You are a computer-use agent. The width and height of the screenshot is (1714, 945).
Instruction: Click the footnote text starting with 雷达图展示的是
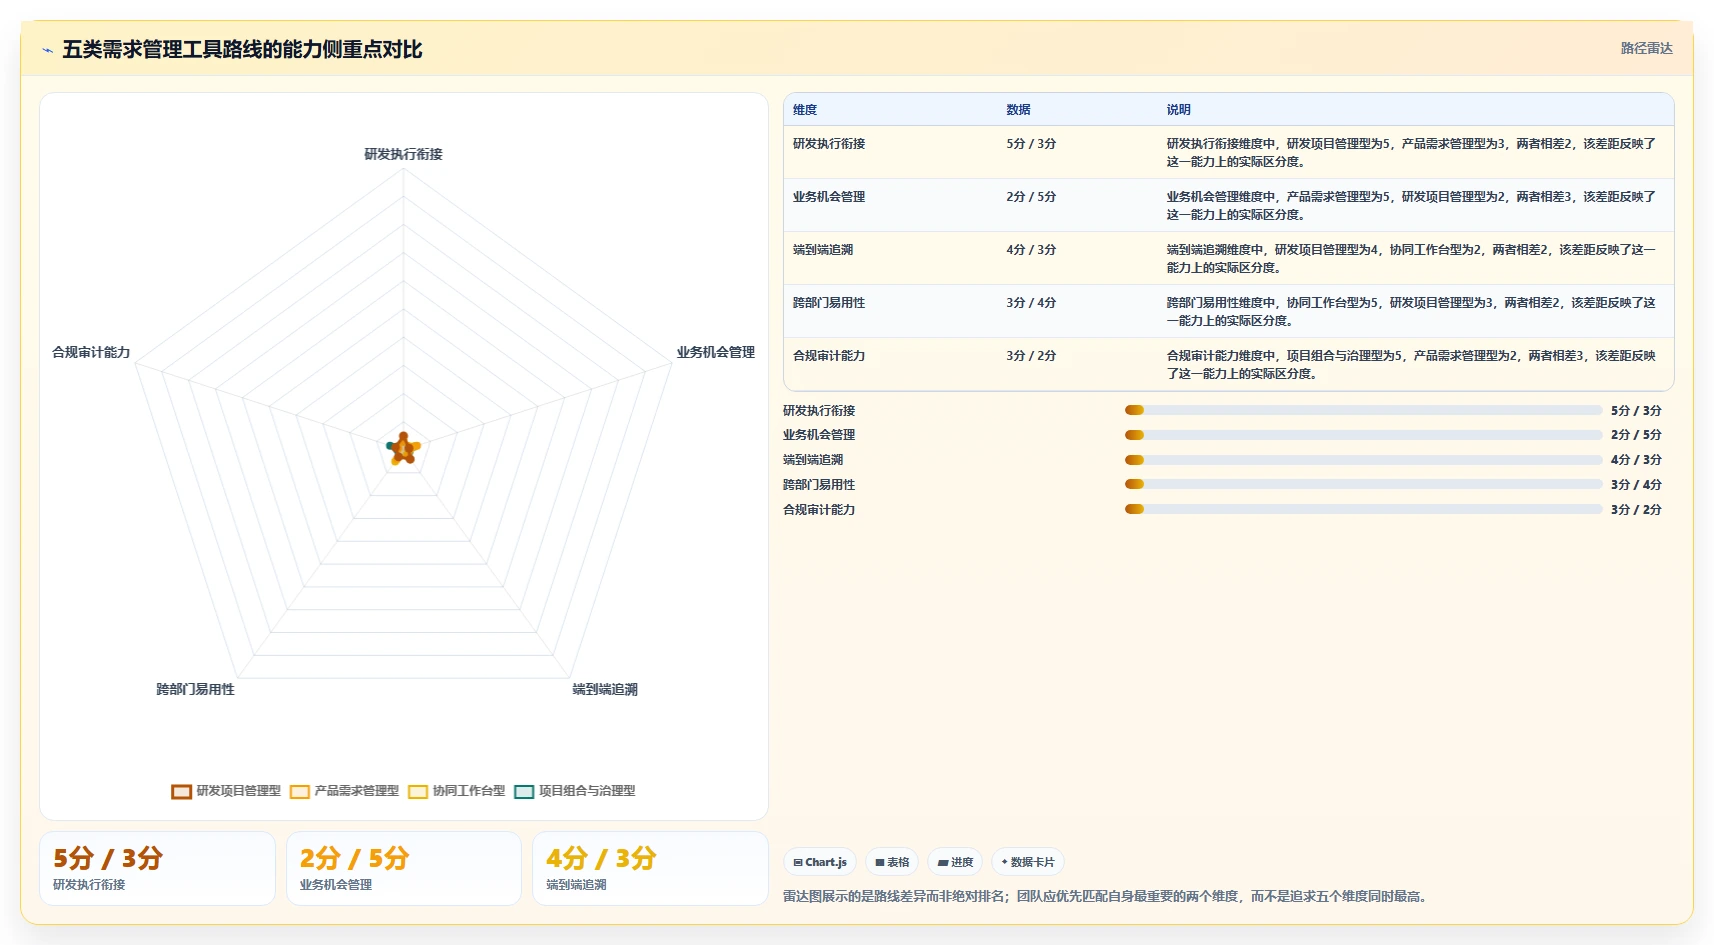pos(1107,896)
